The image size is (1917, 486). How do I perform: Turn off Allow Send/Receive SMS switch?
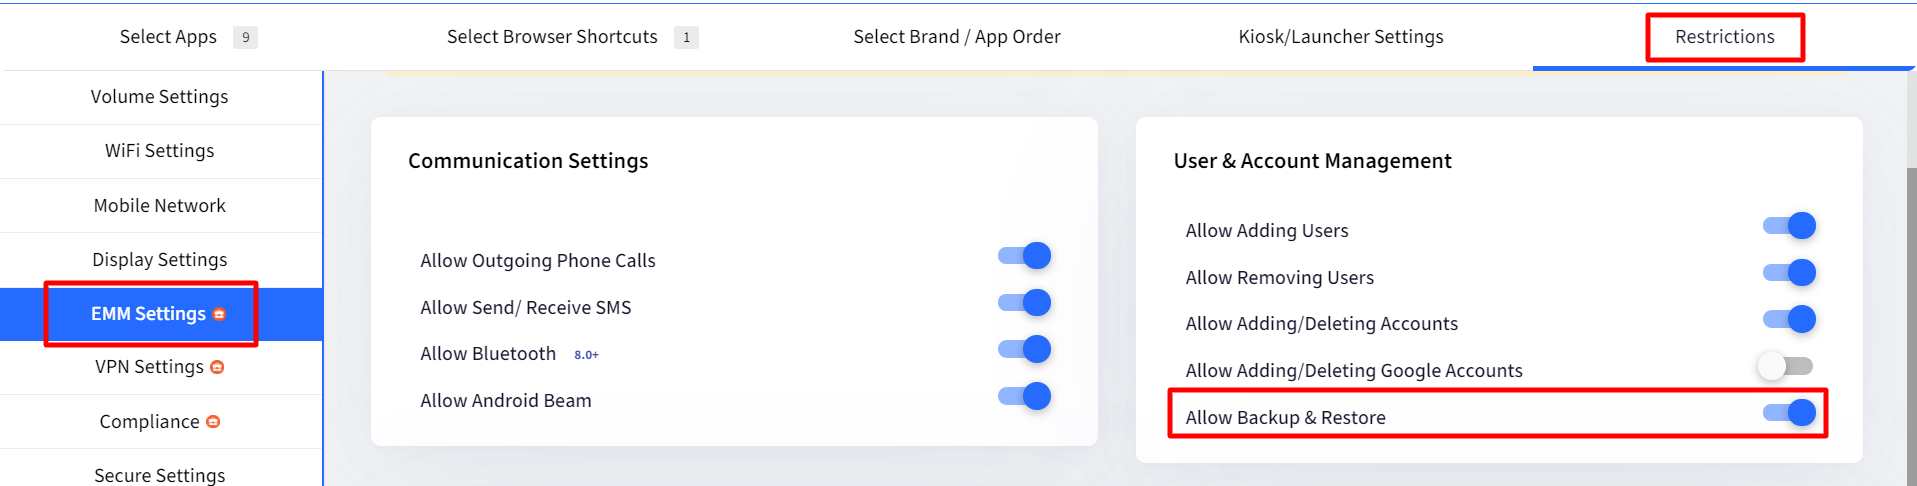coord(1024,303)
